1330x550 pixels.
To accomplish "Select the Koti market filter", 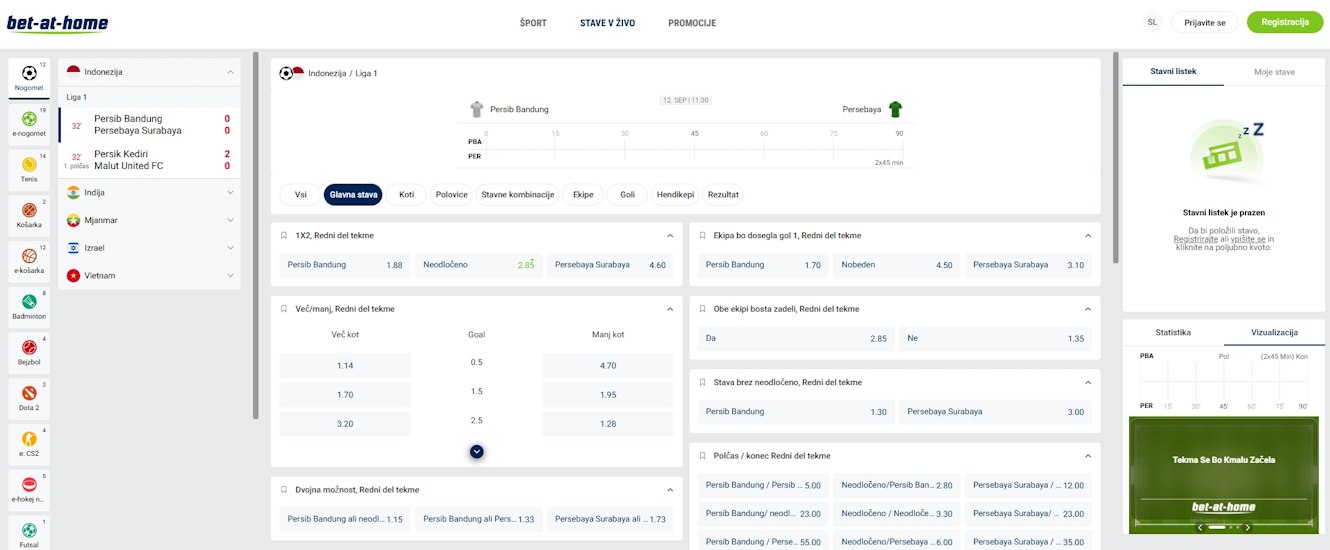I will tap(406, 195).
